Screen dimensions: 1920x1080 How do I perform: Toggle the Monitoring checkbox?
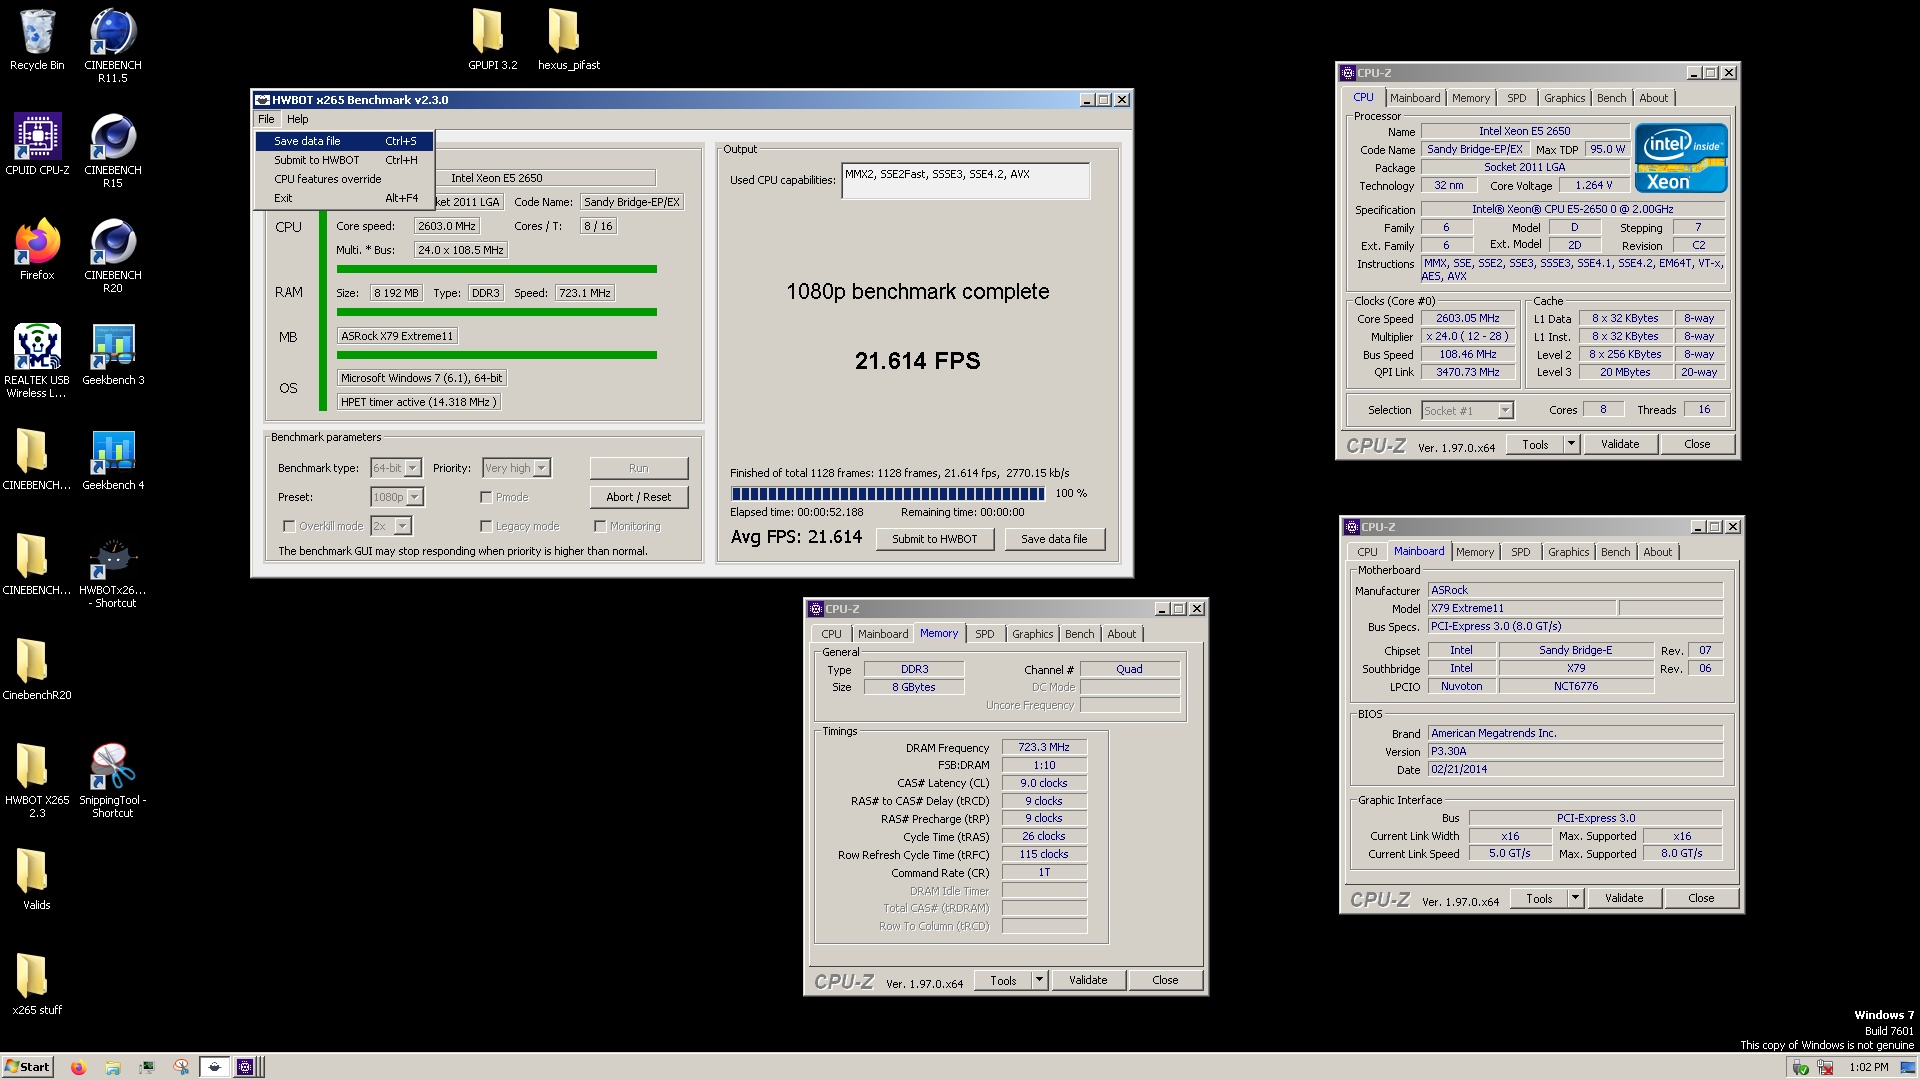[600, 526]
